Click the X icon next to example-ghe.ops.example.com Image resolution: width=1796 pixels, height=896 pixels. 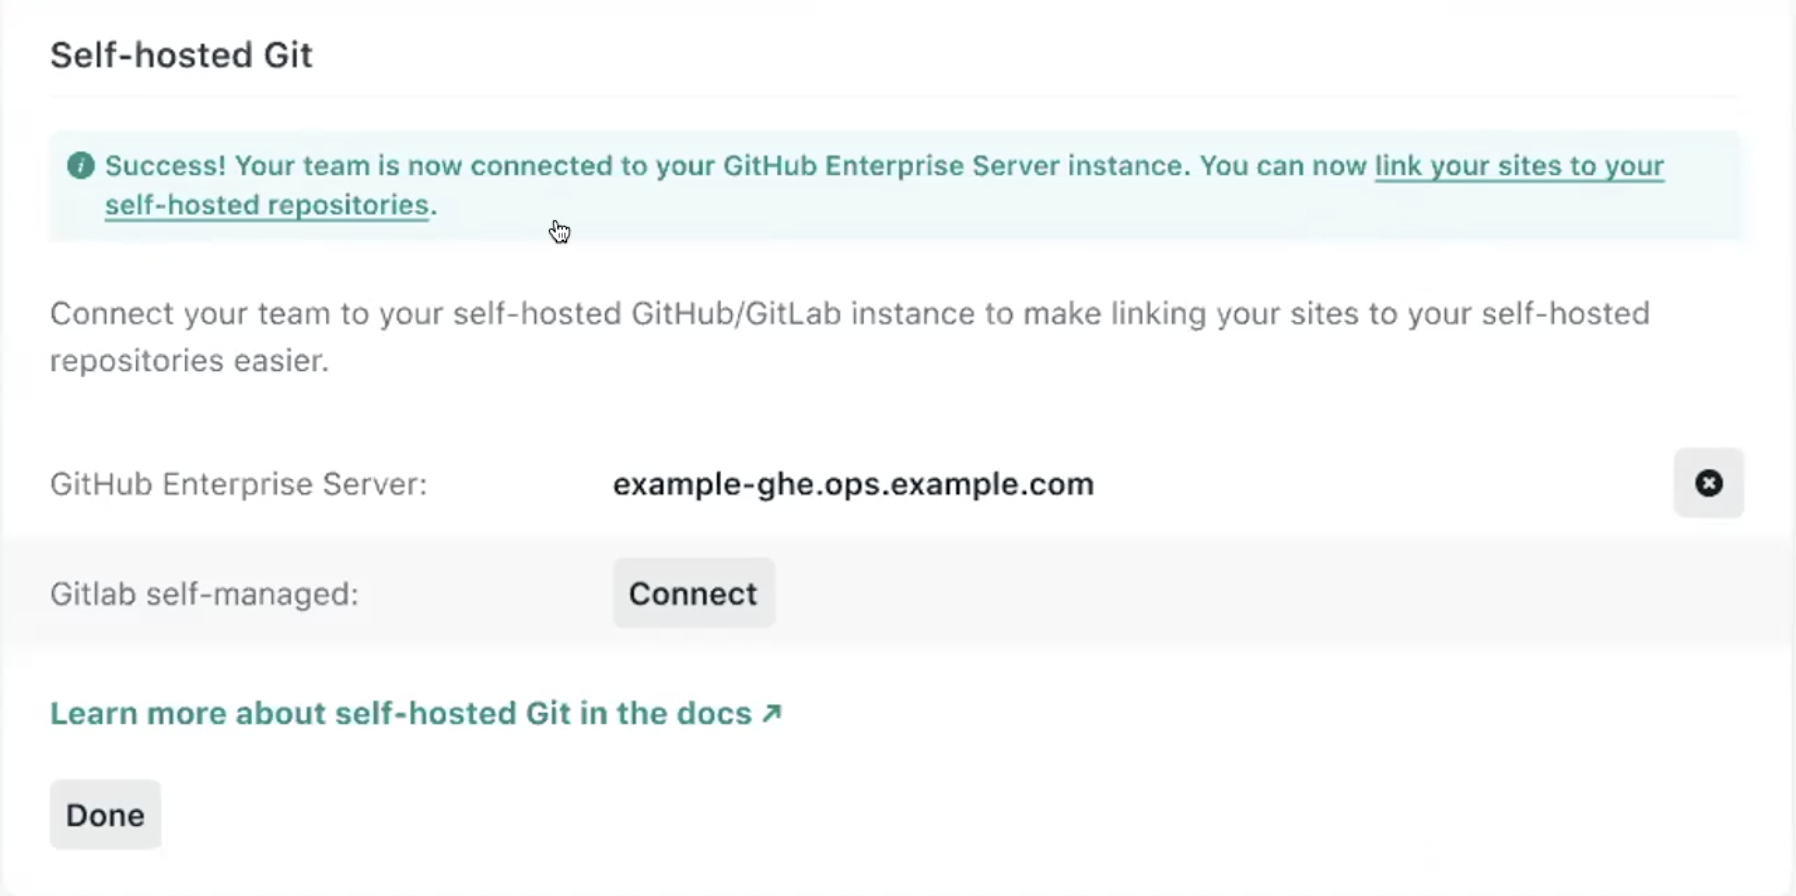coord(1708,483)
